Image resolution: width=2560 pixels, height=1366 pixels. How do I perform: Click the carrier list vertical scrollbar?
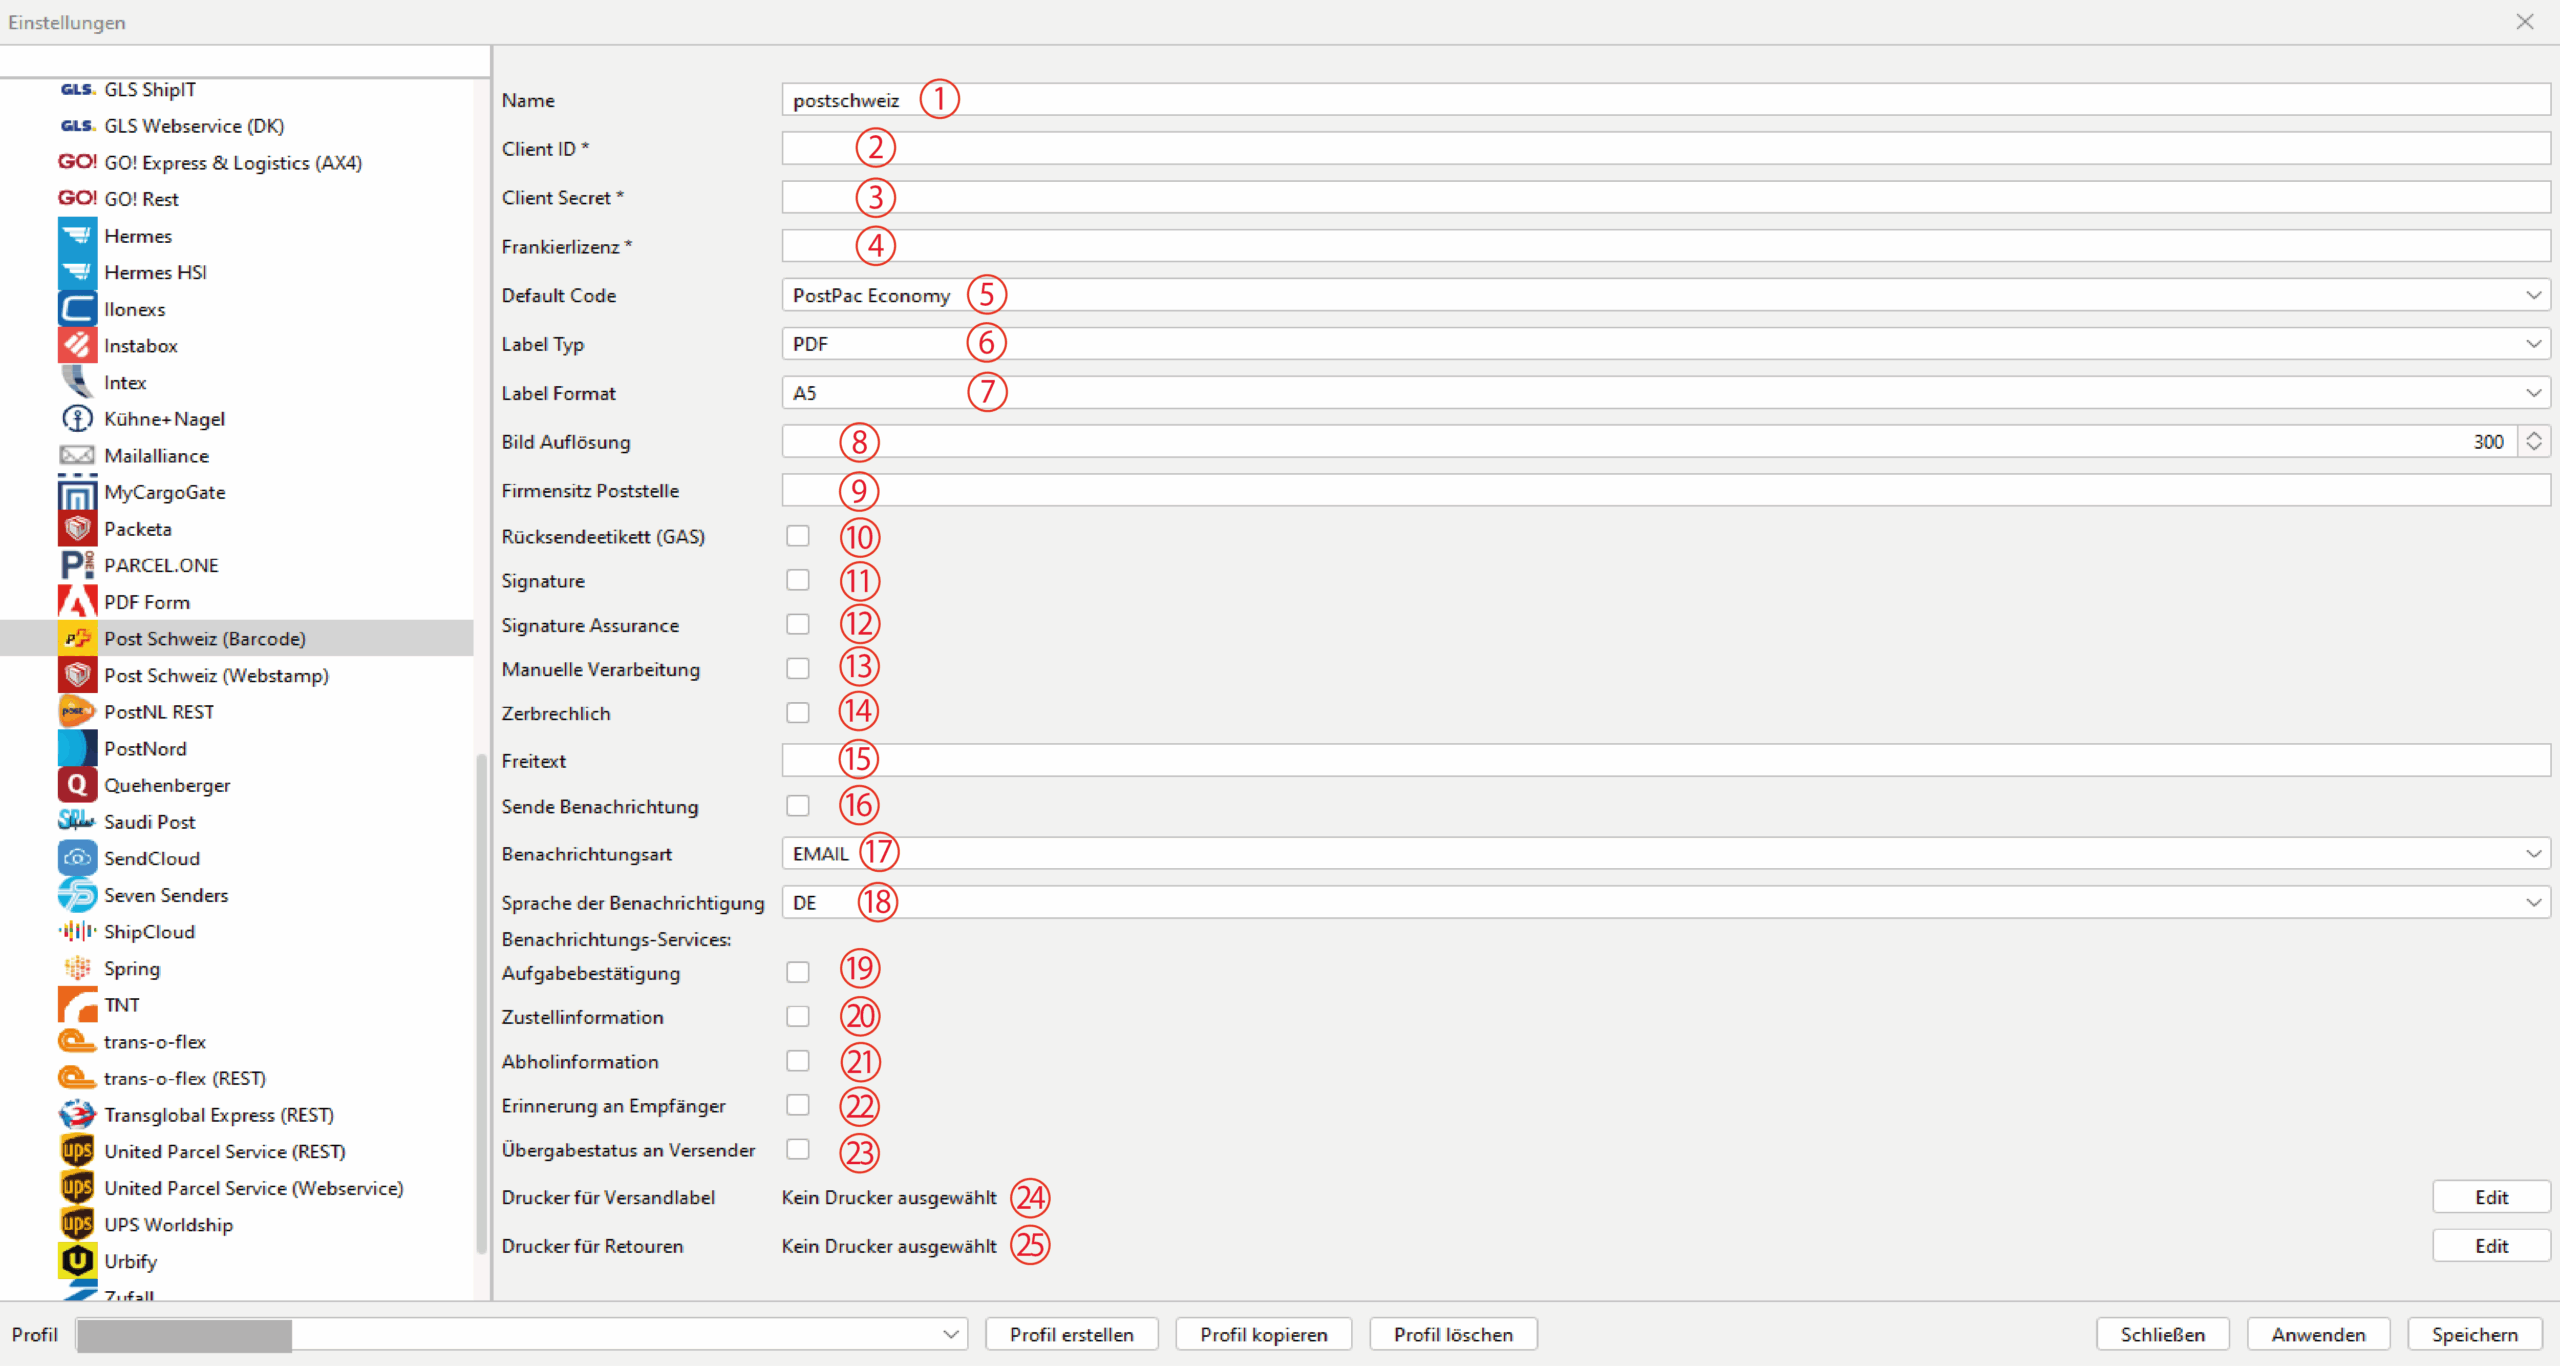click(x=482, y=1003)
